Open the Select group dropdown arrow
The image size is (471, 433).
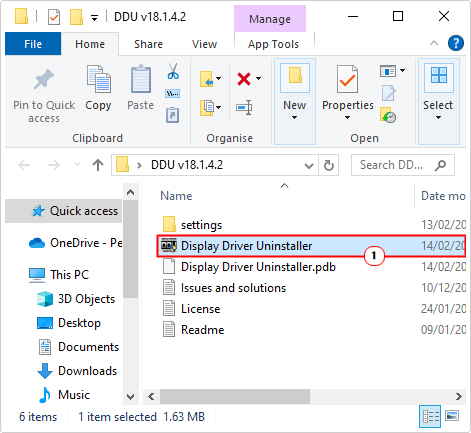438,118
